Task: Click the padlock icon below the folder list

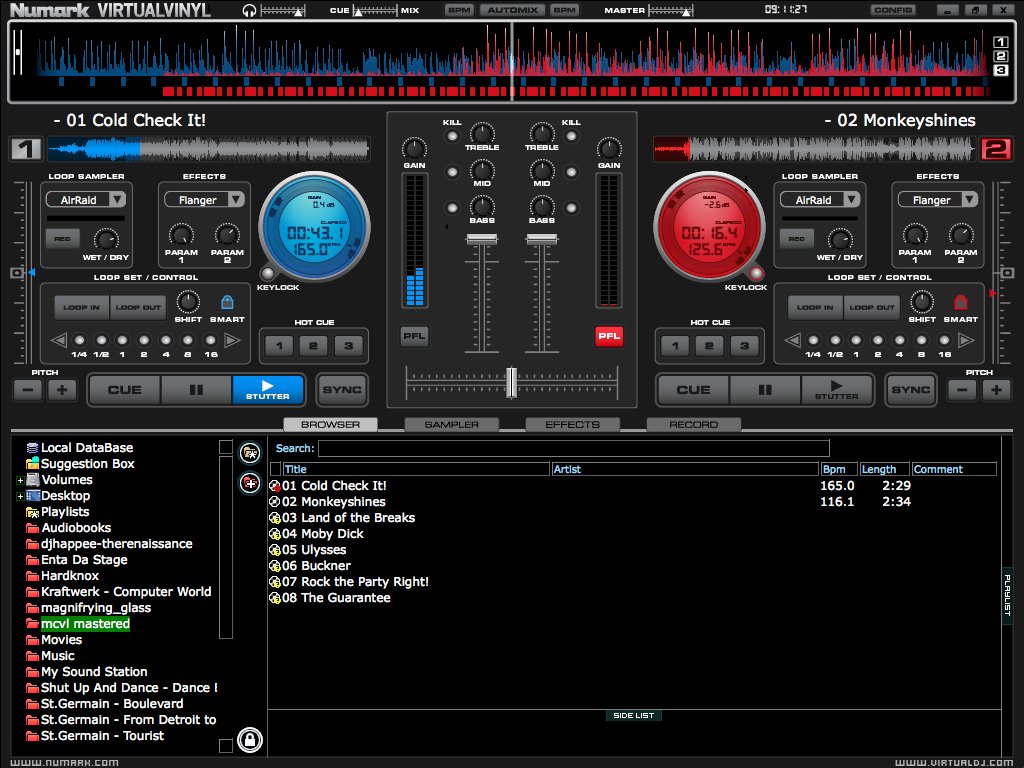Action: [x=250, y=740]
